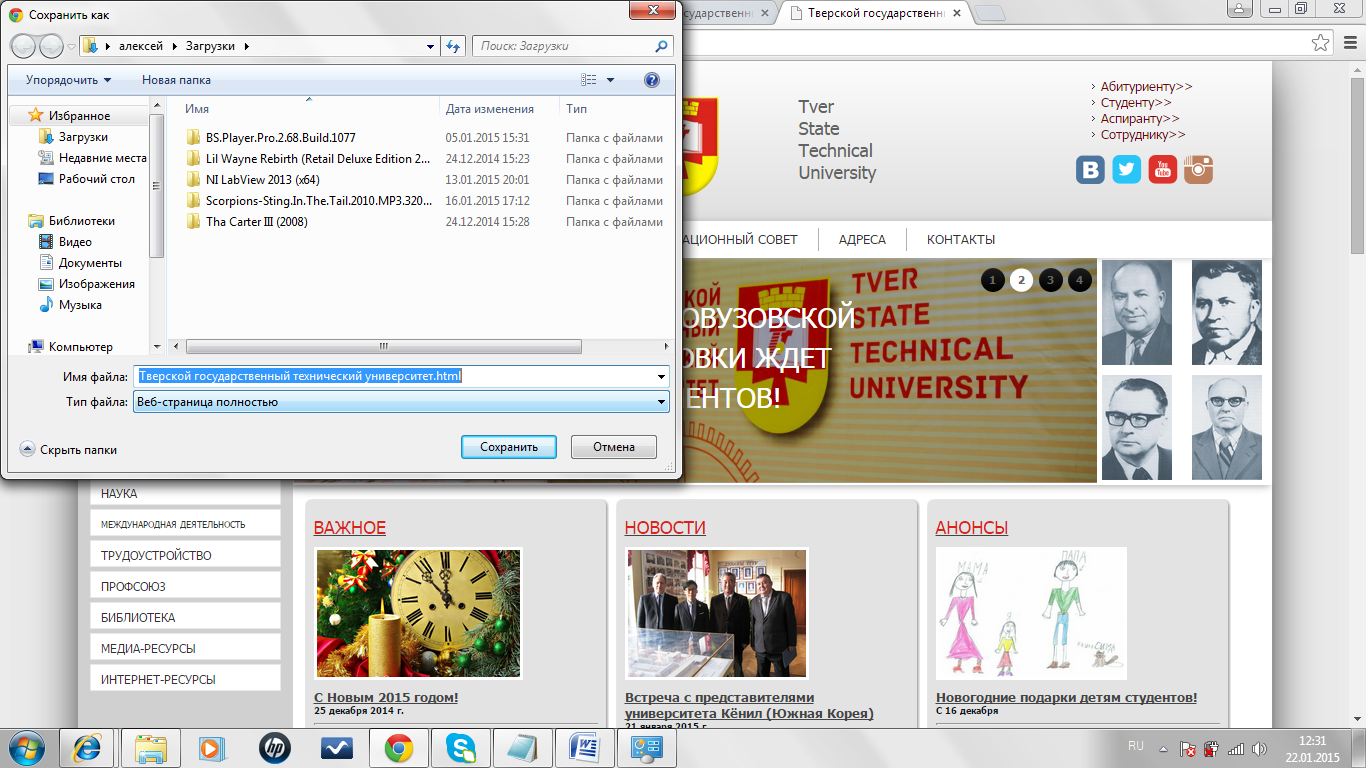The height and width of the screenshot is (768, 1366).
Task: Bookmark page with the star icon
Action: [1321, 42]
